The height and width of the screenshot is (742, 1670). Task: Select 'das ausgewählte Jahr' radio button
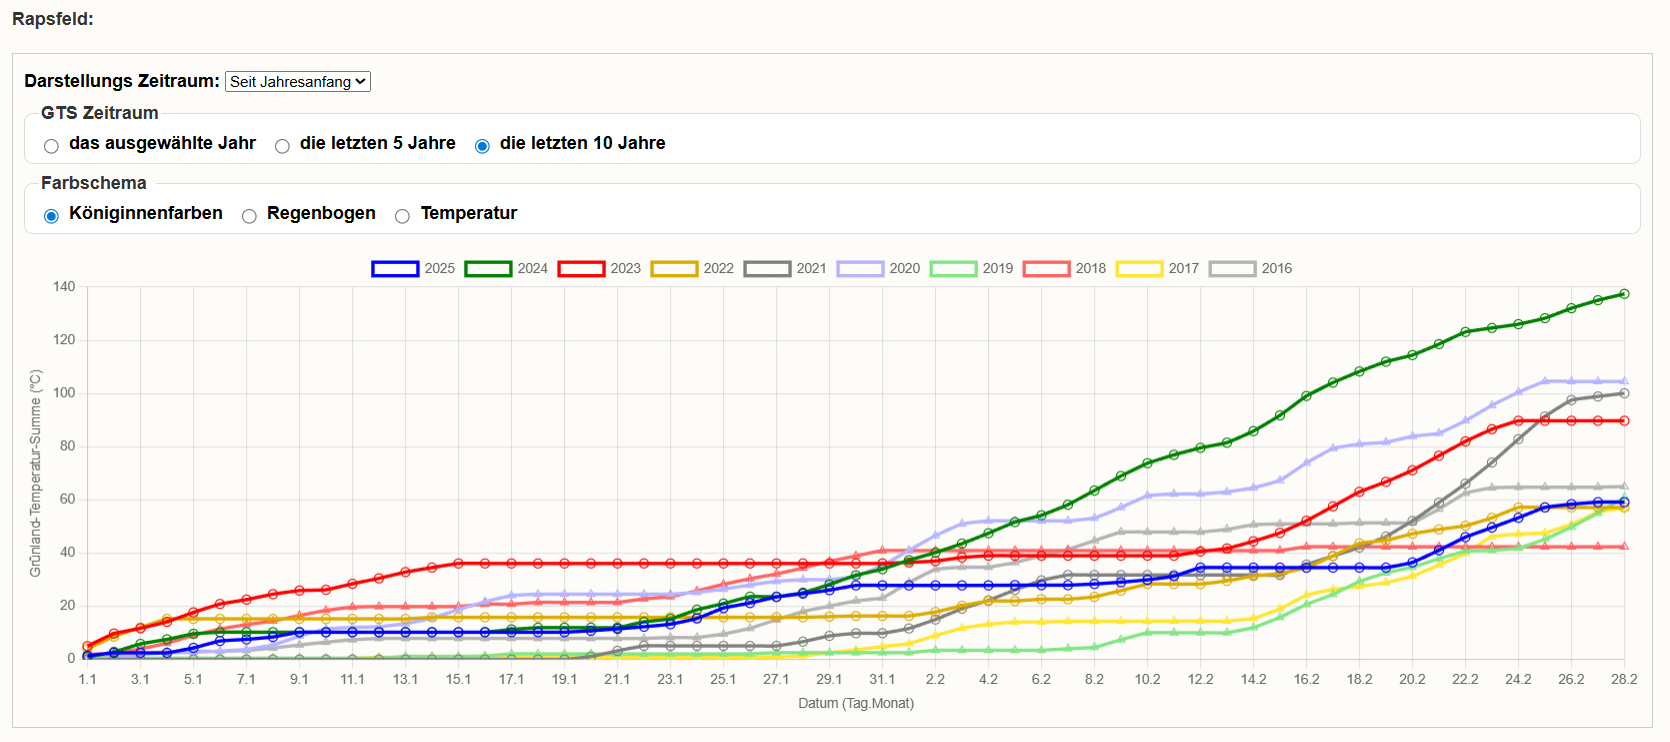coord(52,146)
